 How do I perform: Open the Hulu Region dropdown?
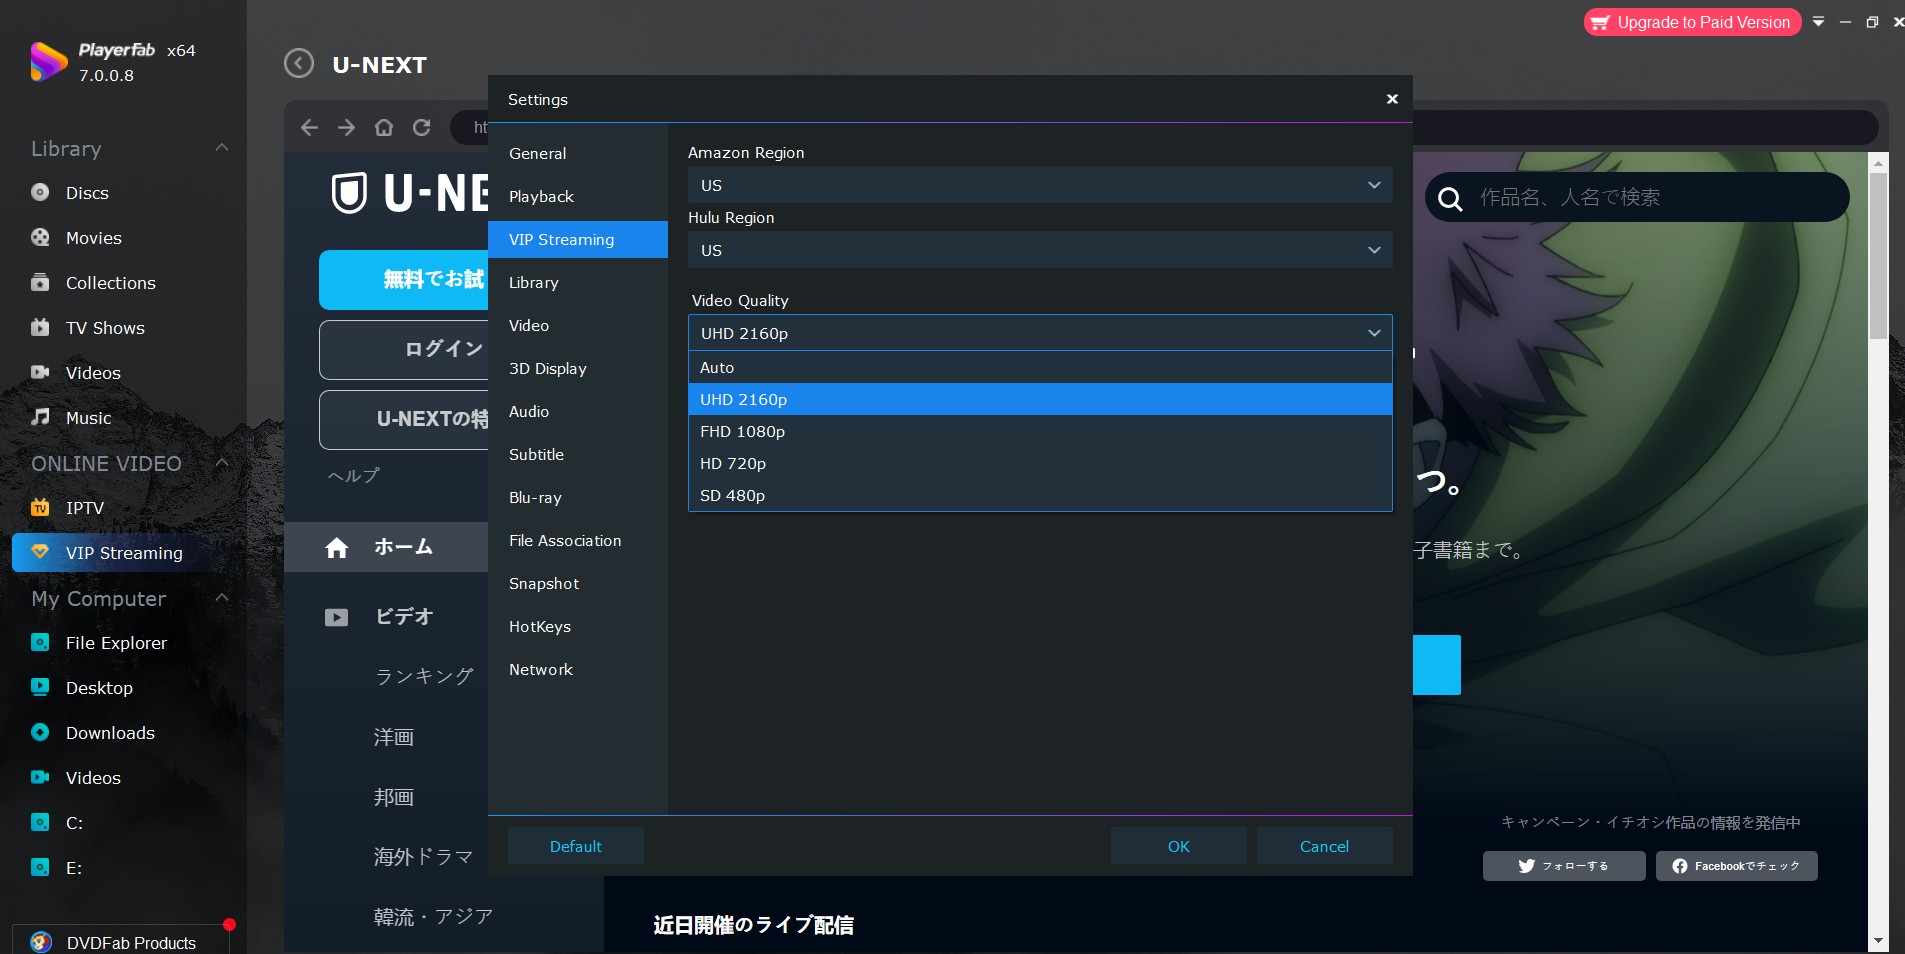1040,250
